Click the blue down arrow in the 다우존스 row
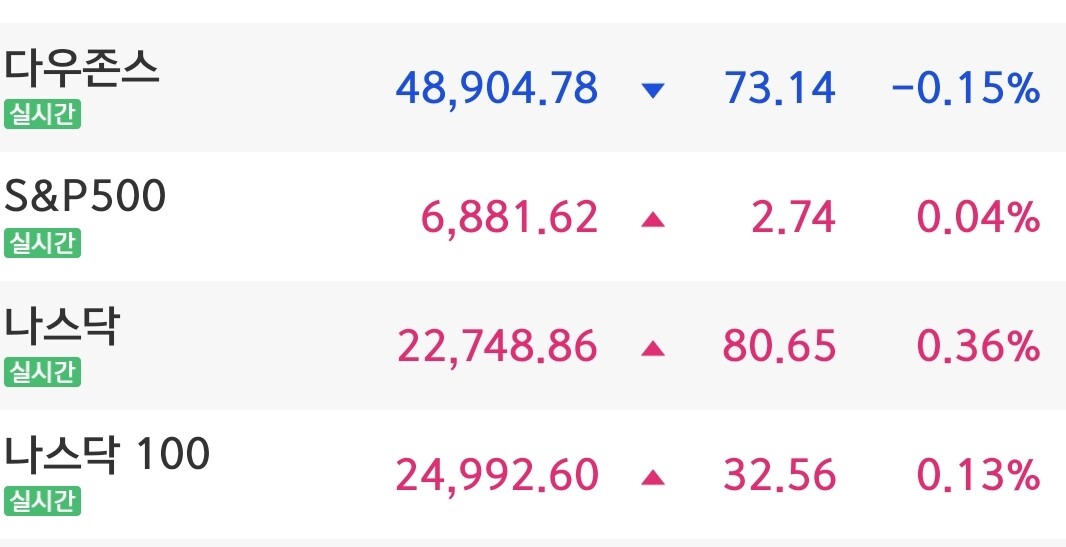Viewport: 1066px width, 547px height. coord(653,90)
